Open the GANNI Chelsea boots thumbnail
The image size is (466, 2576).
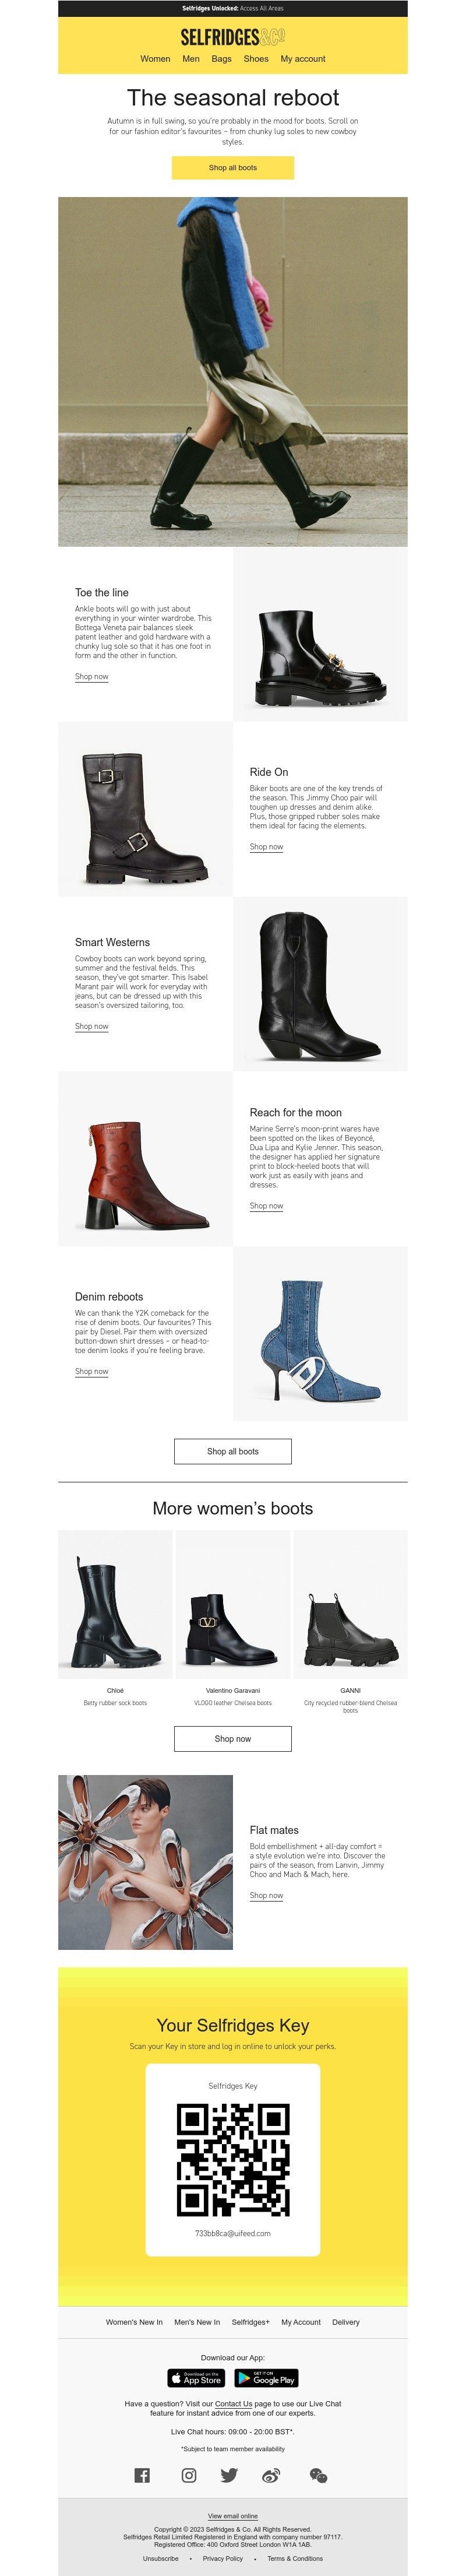tap(350, 1604)
